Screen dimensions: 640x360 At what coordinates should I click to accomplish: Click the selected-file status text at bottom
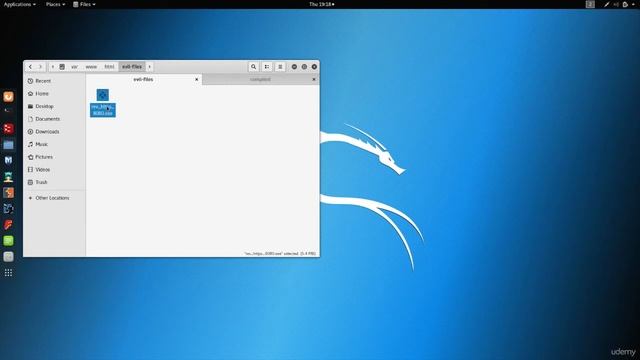[x=280, y=253]
